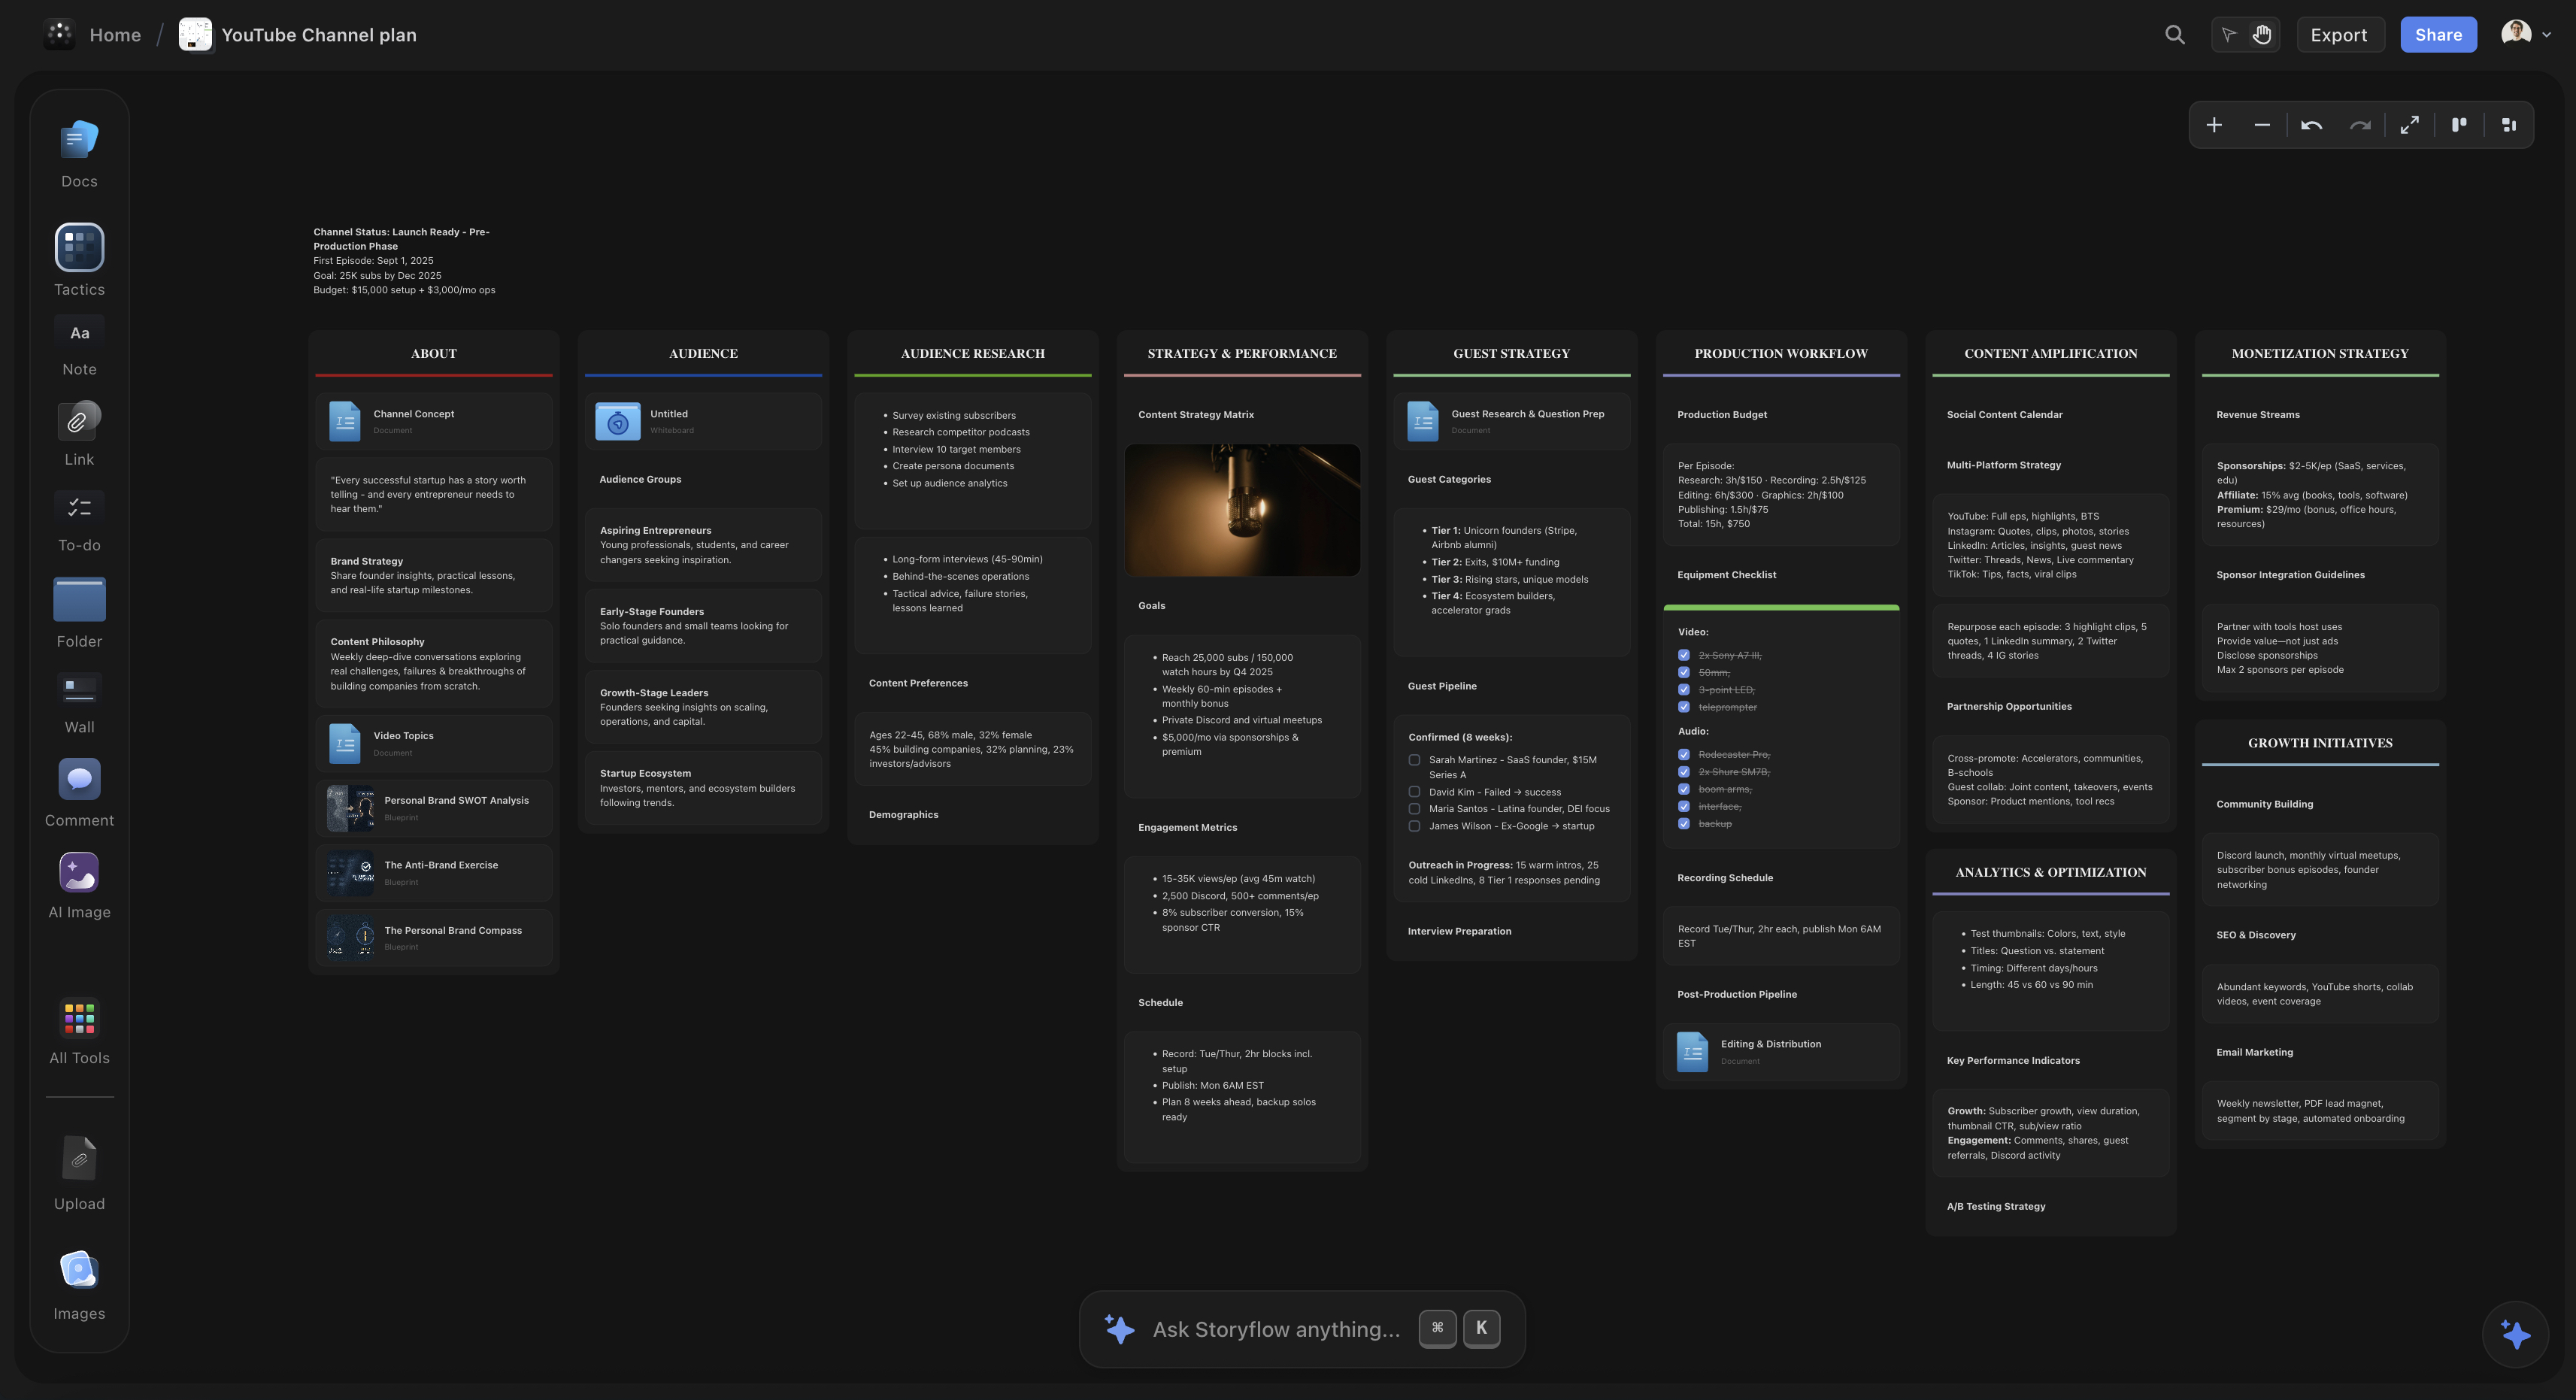Uncheck the teleprompter equipment item

coord(1684,706)
